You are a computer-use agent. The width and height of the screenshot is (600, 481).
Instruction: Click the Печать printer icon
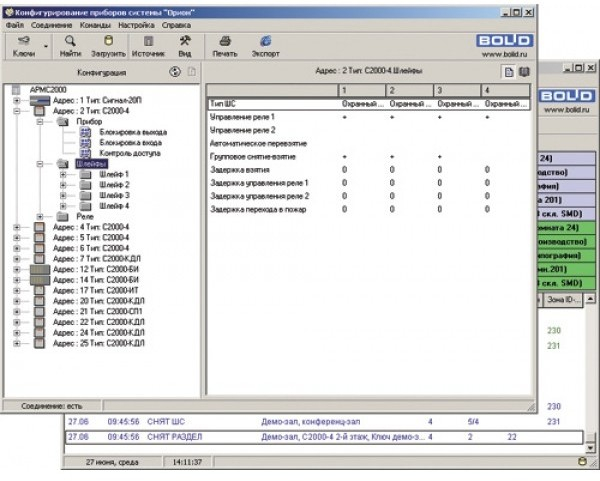[x=225, y=41]
